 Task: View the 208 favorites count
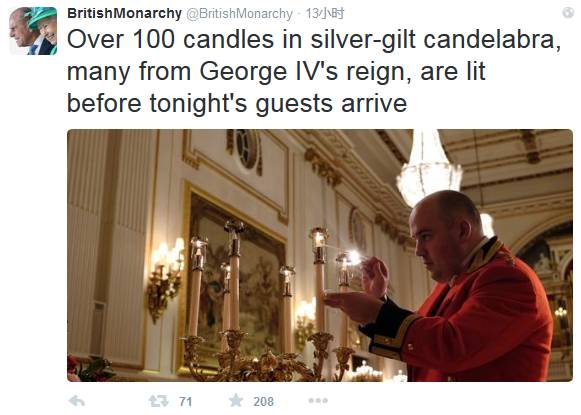click(x=263, y=401)
